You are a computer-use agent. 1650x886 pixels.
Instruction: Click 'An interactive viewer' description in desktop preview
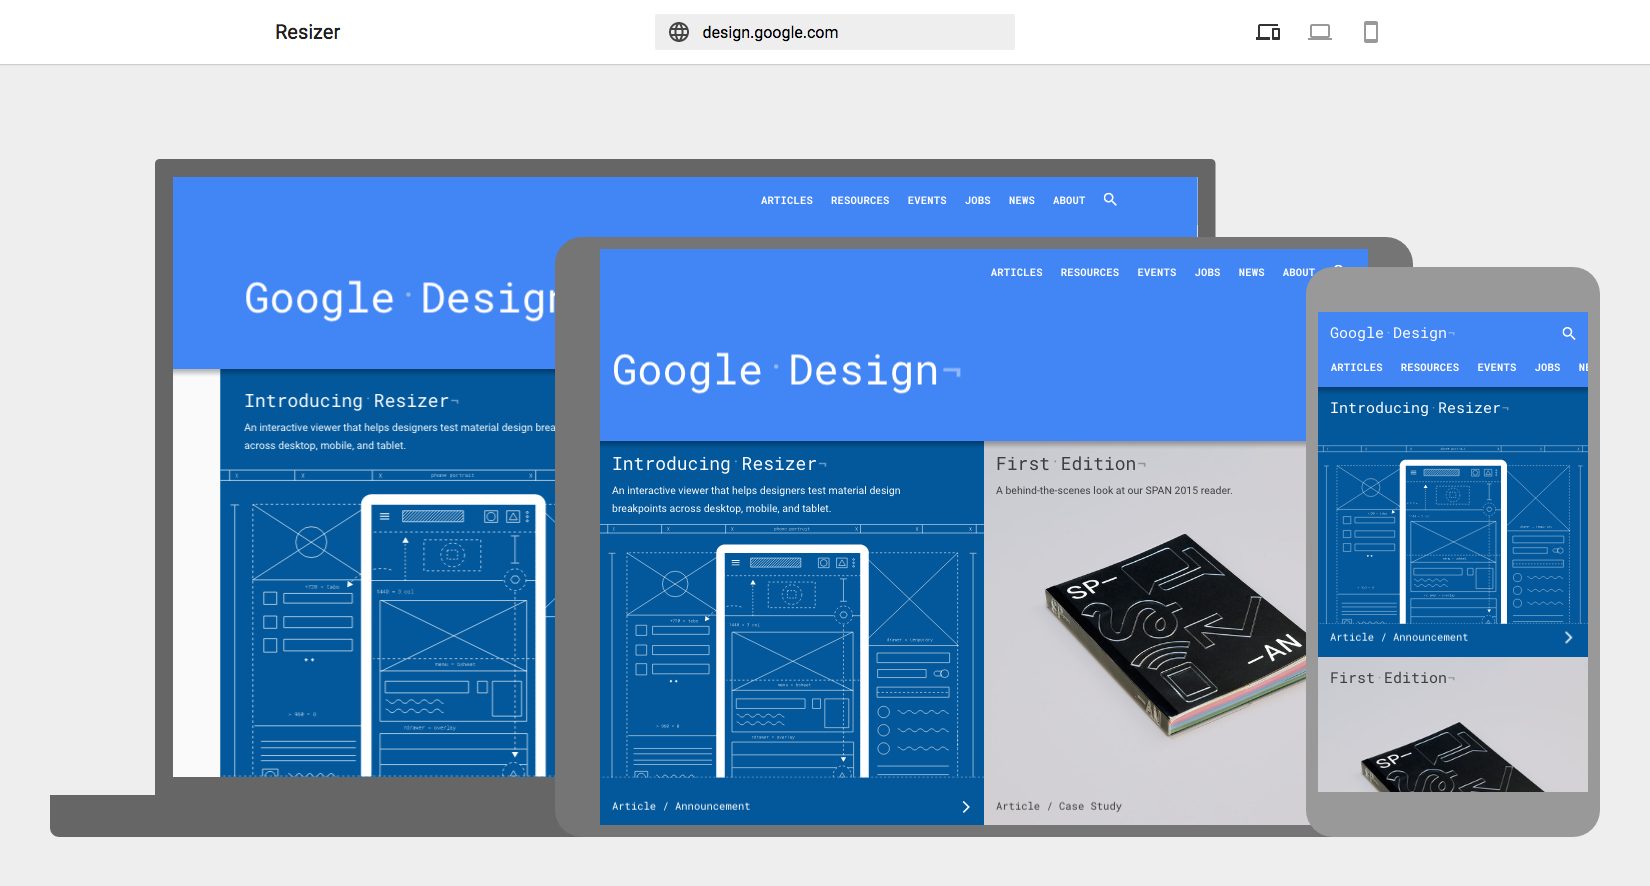pos(399,437)
